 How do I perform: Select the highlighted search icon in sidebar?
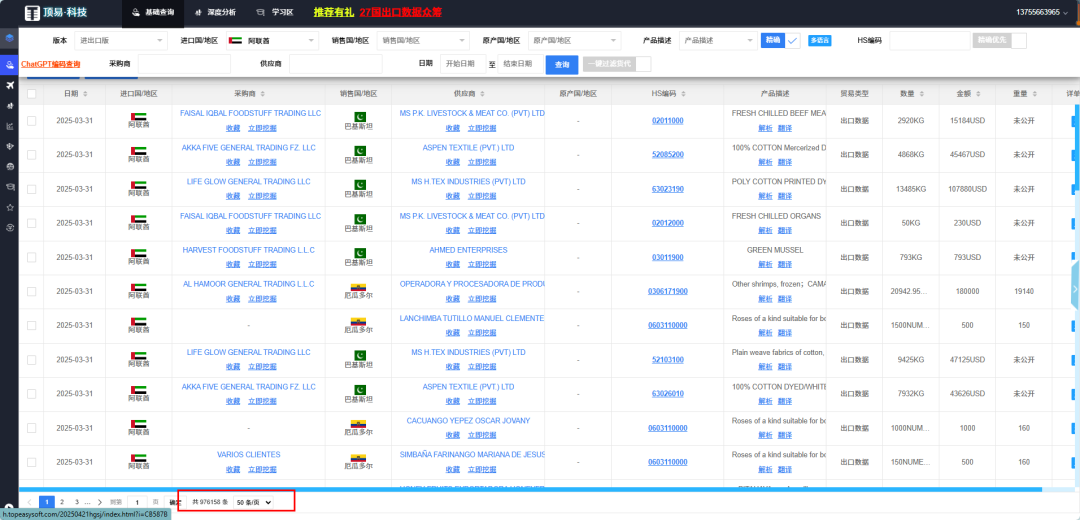pos(10,65)
